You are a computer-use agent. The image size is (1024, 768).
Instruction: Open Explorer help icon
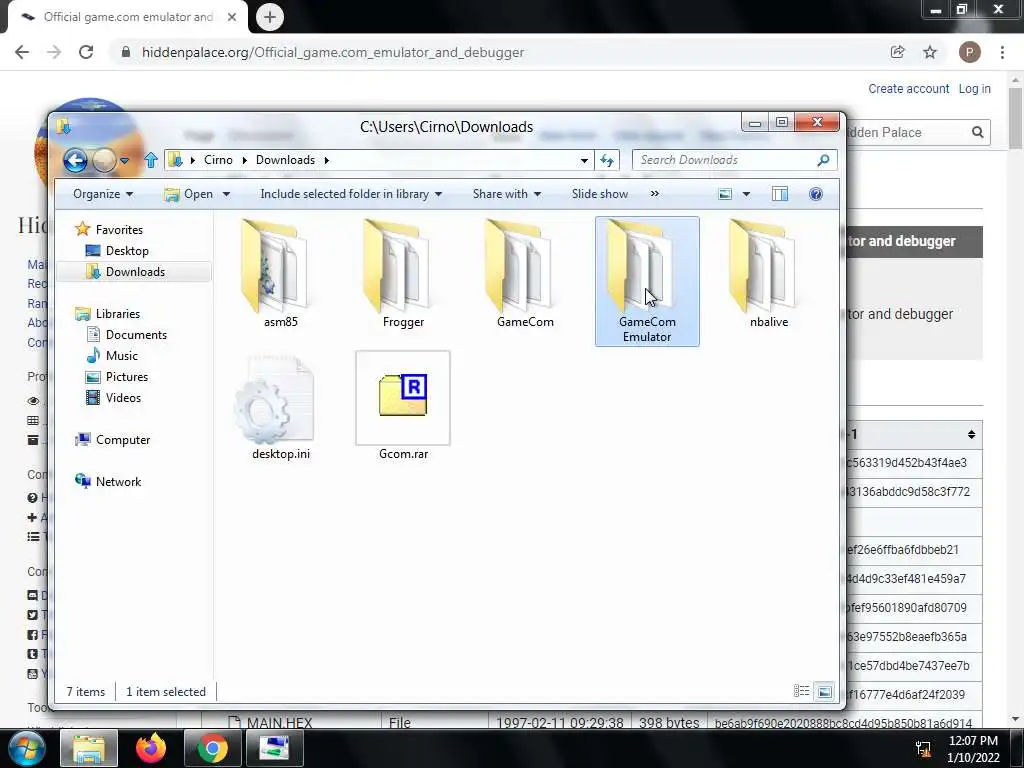click(816, 194)
